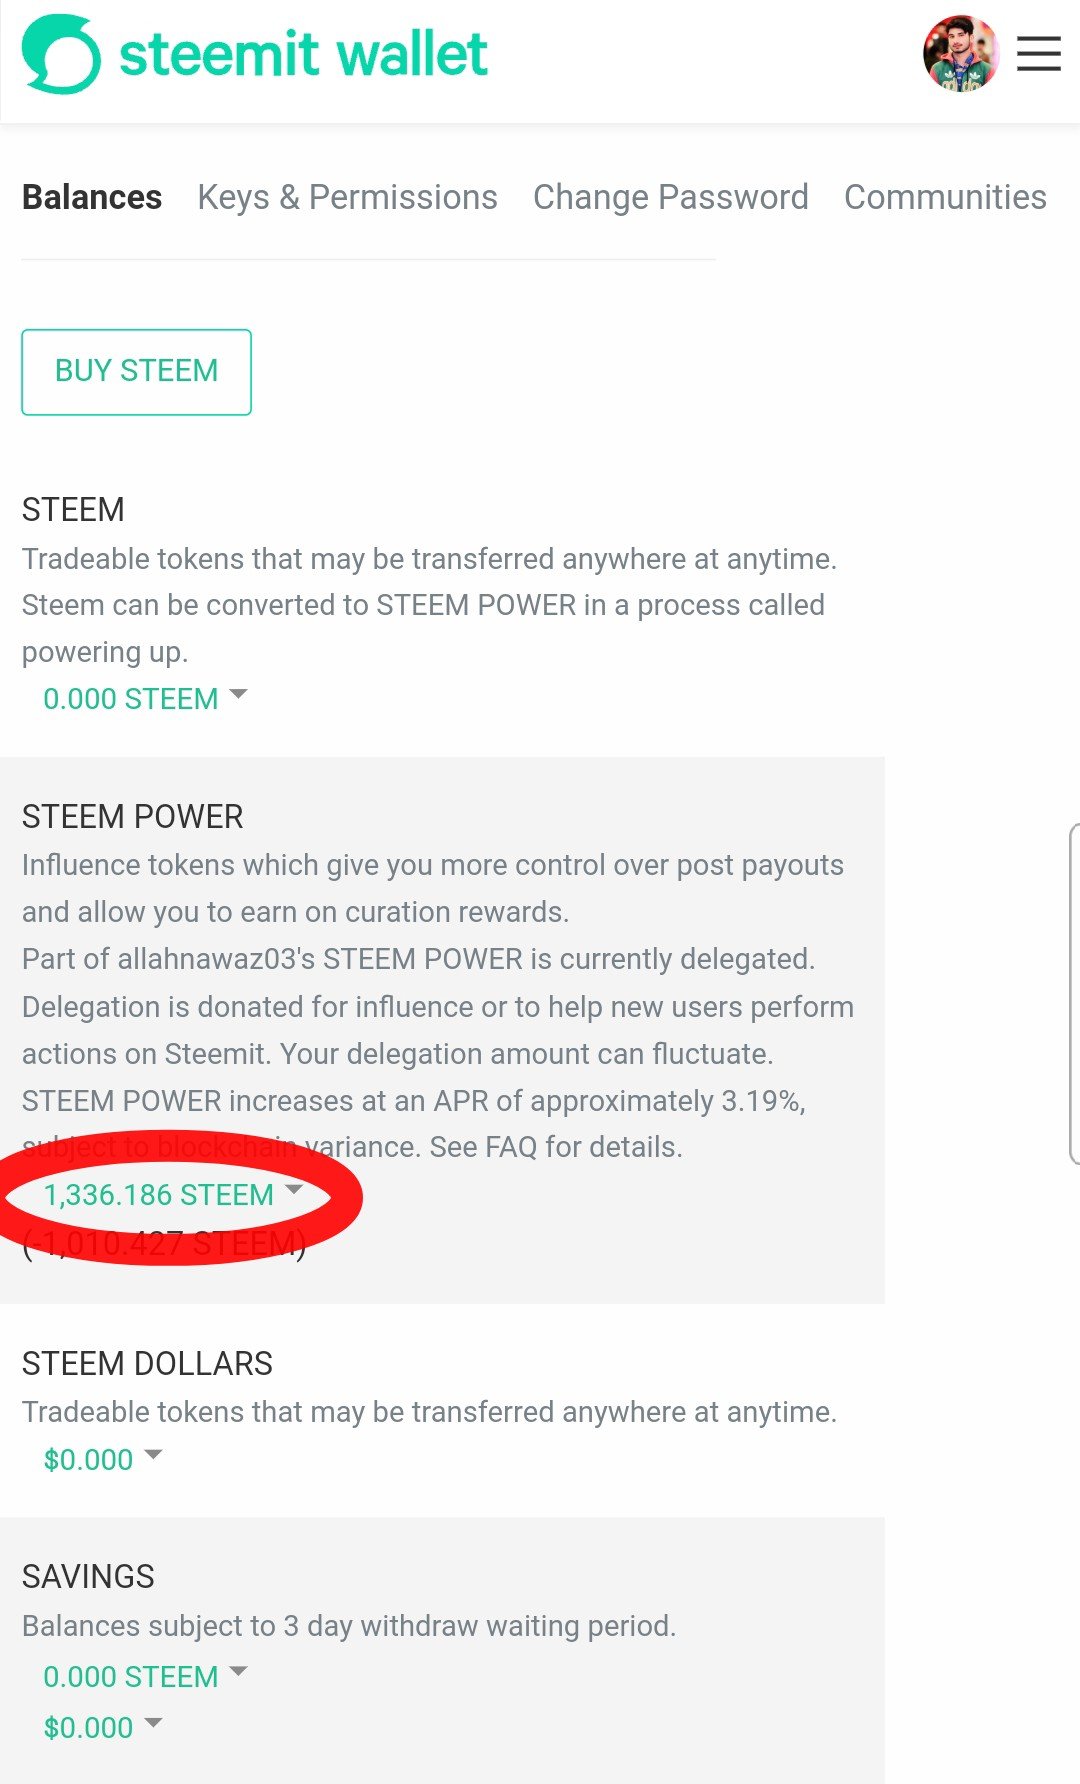
Task: Click the Steemit wallet logo icon
Action: tap(61, 54)
